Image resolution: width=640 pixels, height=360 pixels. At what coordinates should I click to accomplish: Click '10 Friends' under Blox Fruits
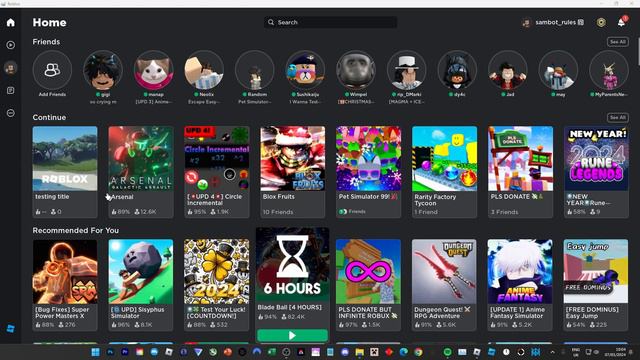(x=278, y=212)
